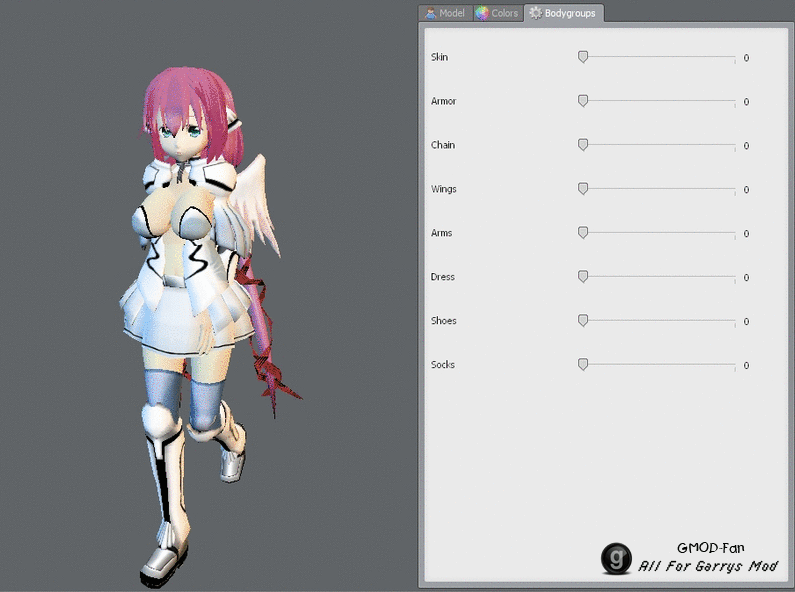Click the Socks value field showing 0
The image size is (795, 592).
pos(746,365)
